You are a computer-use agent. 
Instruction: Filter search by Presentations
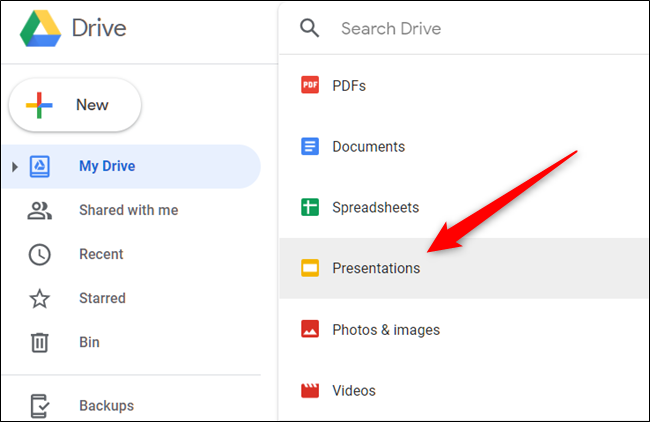coord(376,268)
